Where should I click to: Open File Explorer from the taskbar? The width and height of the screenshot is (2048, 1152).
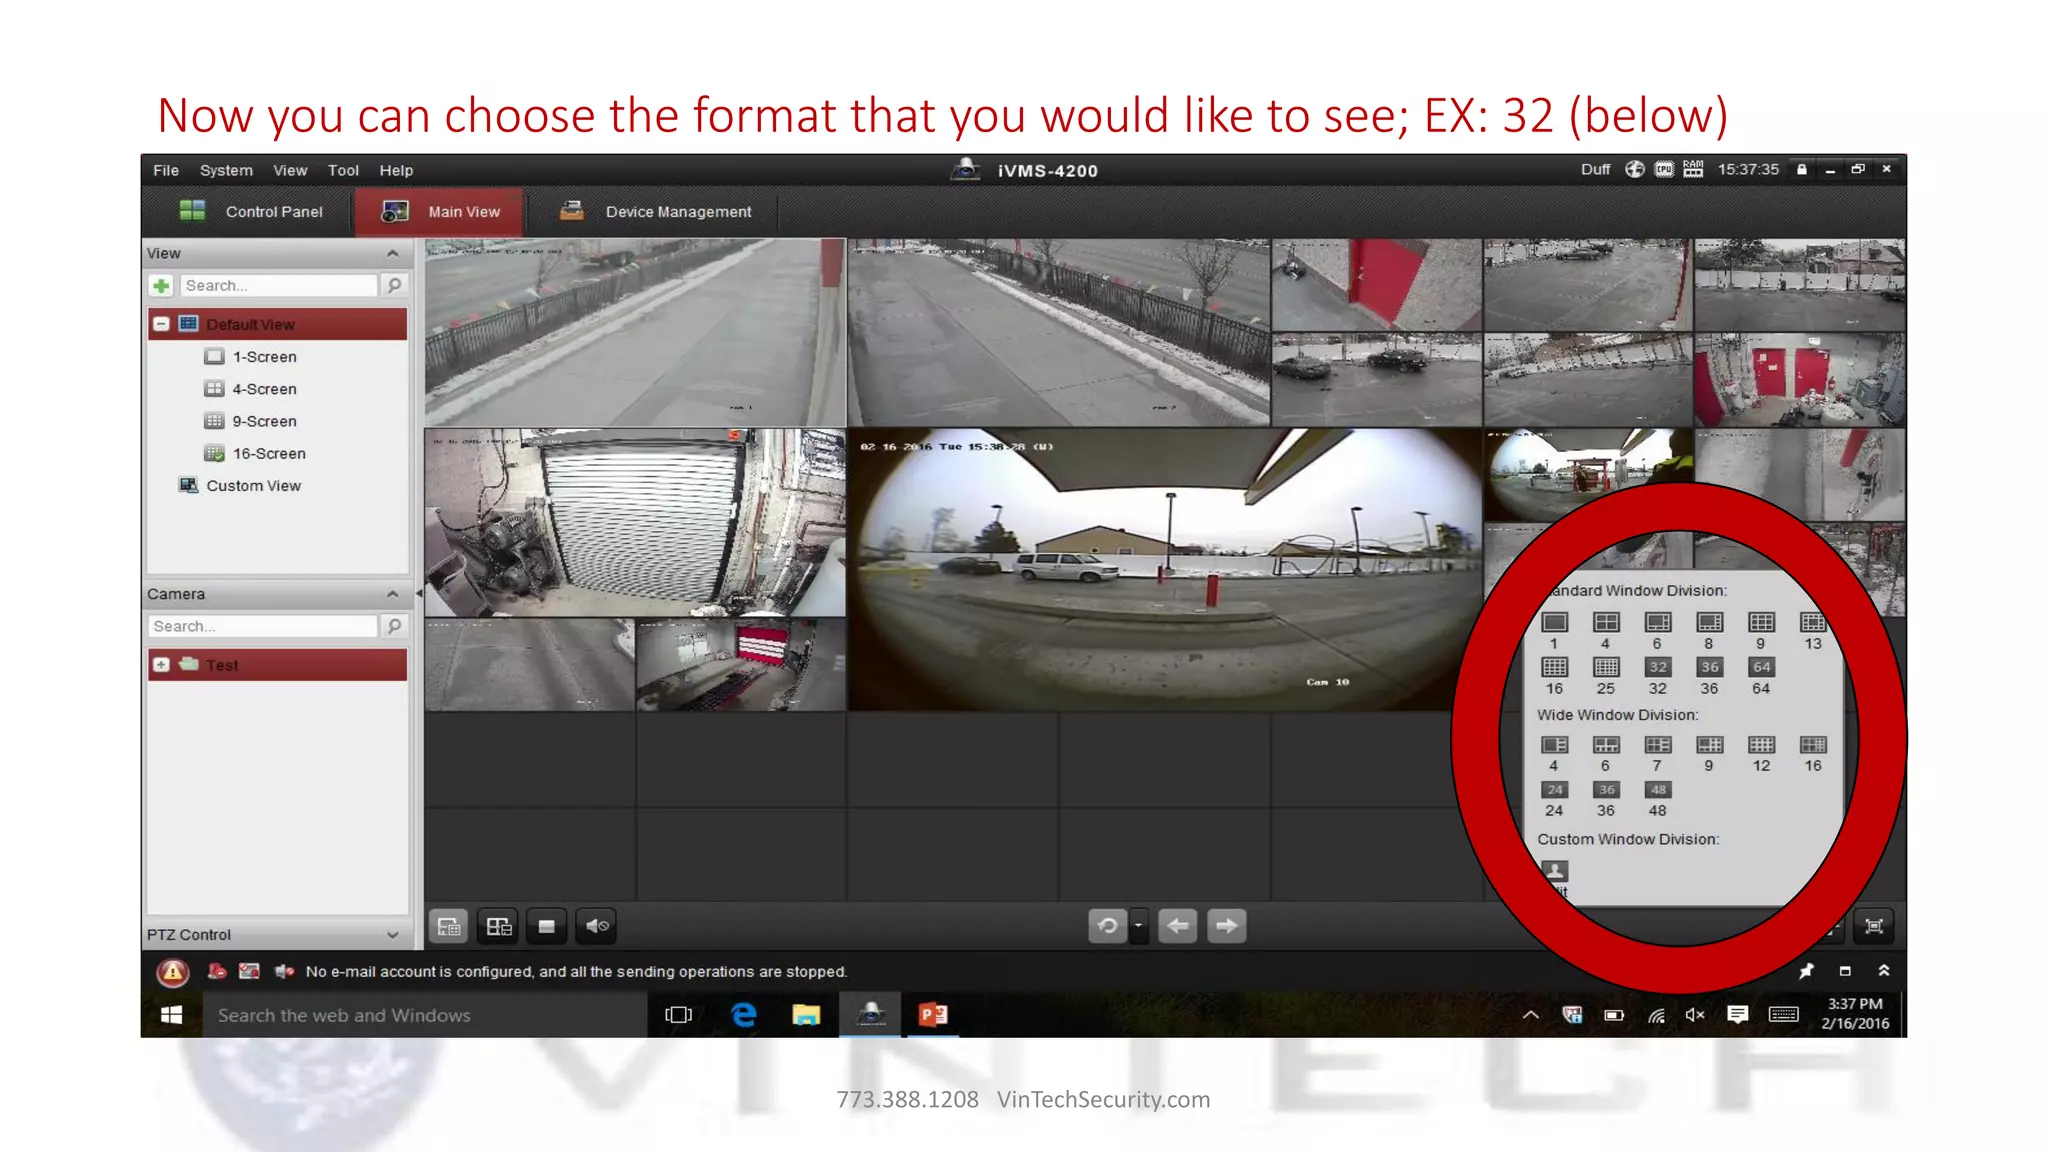(x=806, y=1015)
